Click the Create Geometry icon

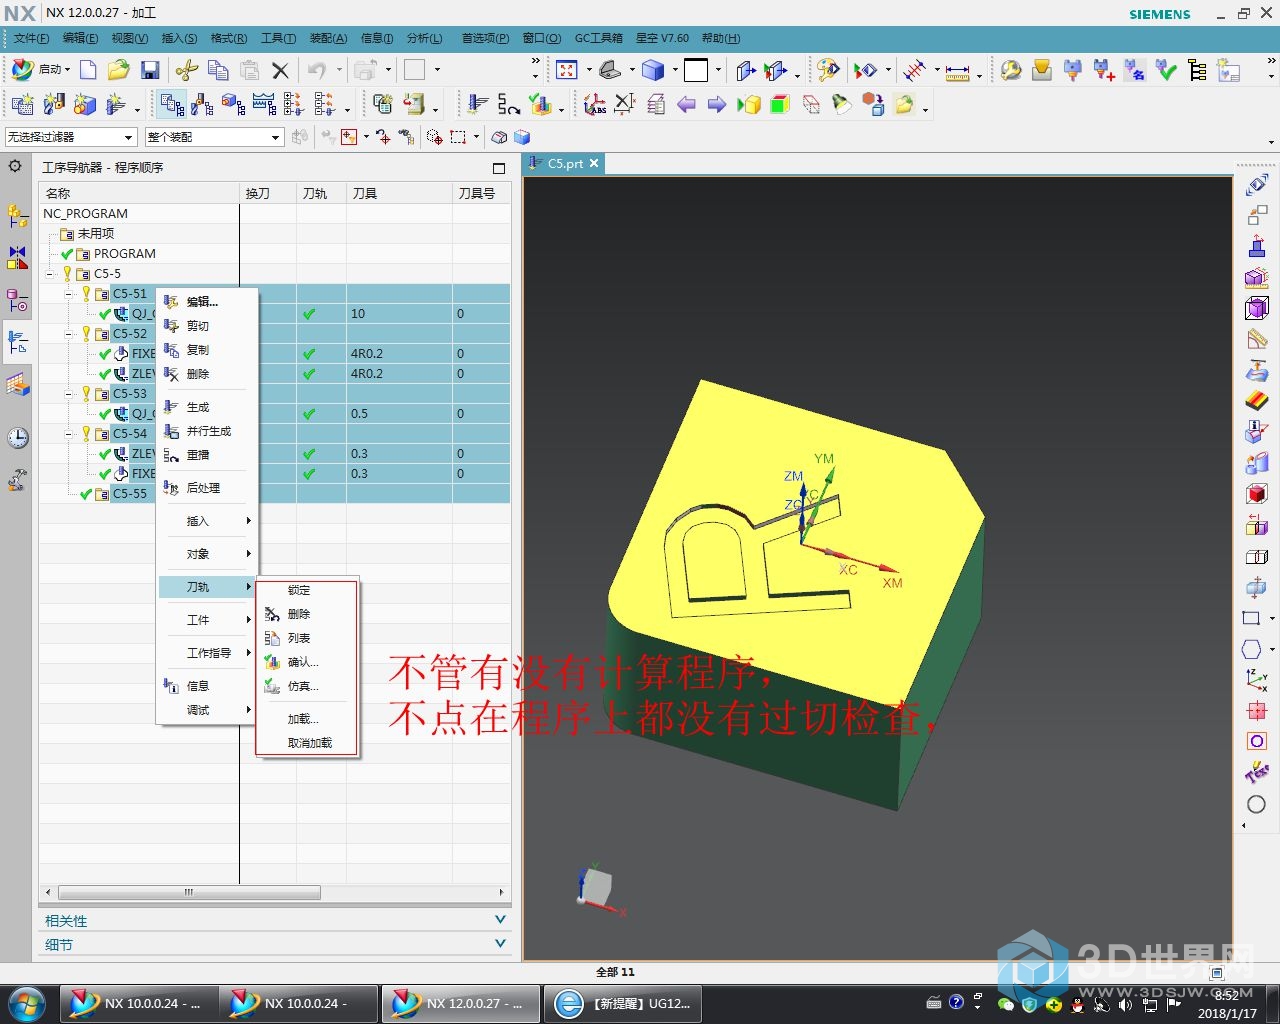(85, 104)
